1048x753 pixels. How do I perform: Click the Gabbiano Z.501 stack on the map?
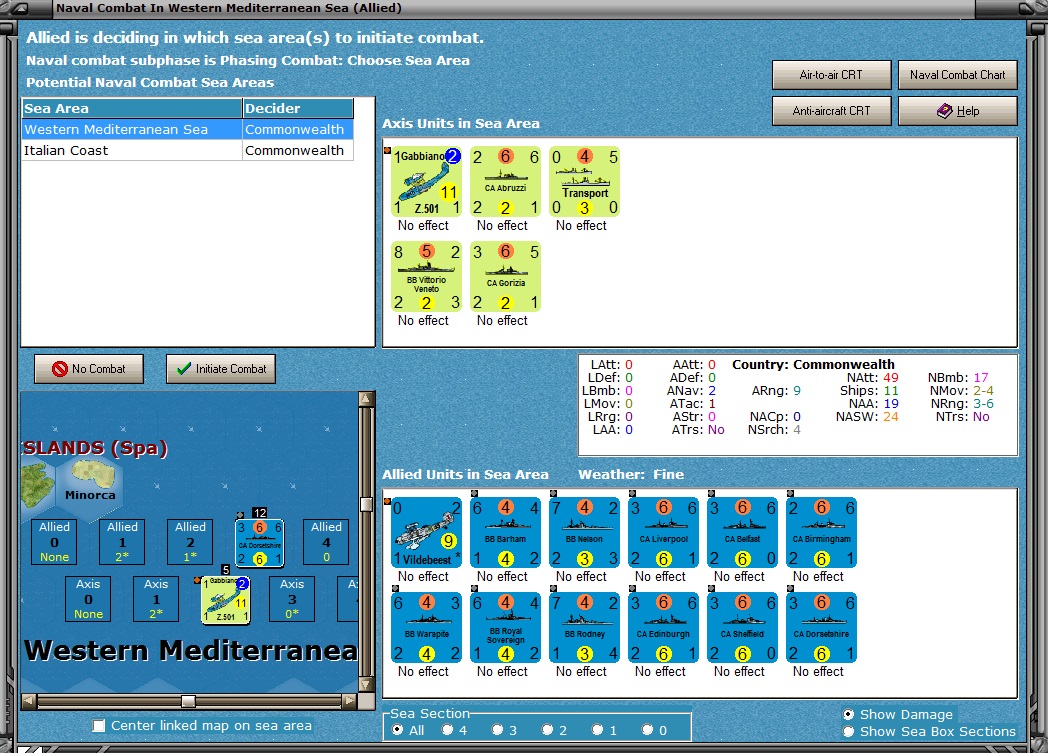tap(226, 600)
